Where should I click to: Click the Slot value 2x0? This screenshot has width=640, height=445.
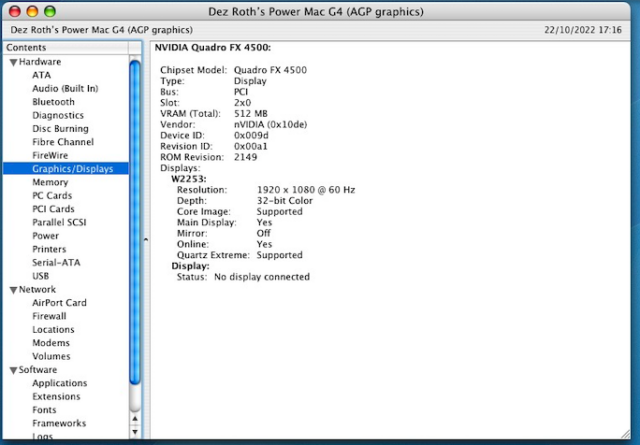pyautogui.click(x=242, y=103)
